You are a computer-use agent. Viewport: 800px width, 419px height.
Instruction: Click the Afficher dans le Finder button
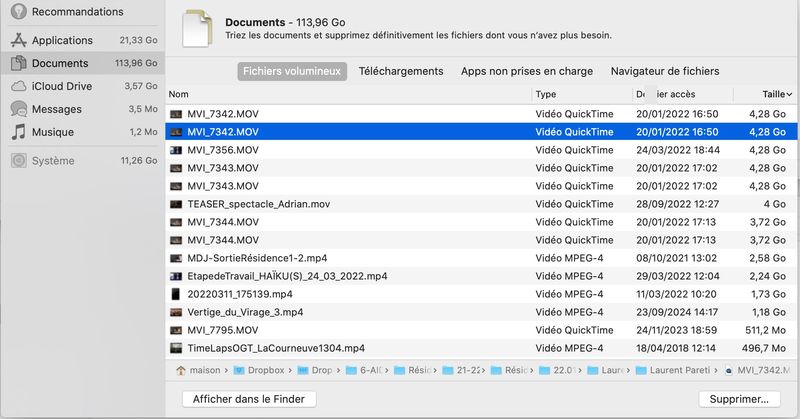point(249,399)
